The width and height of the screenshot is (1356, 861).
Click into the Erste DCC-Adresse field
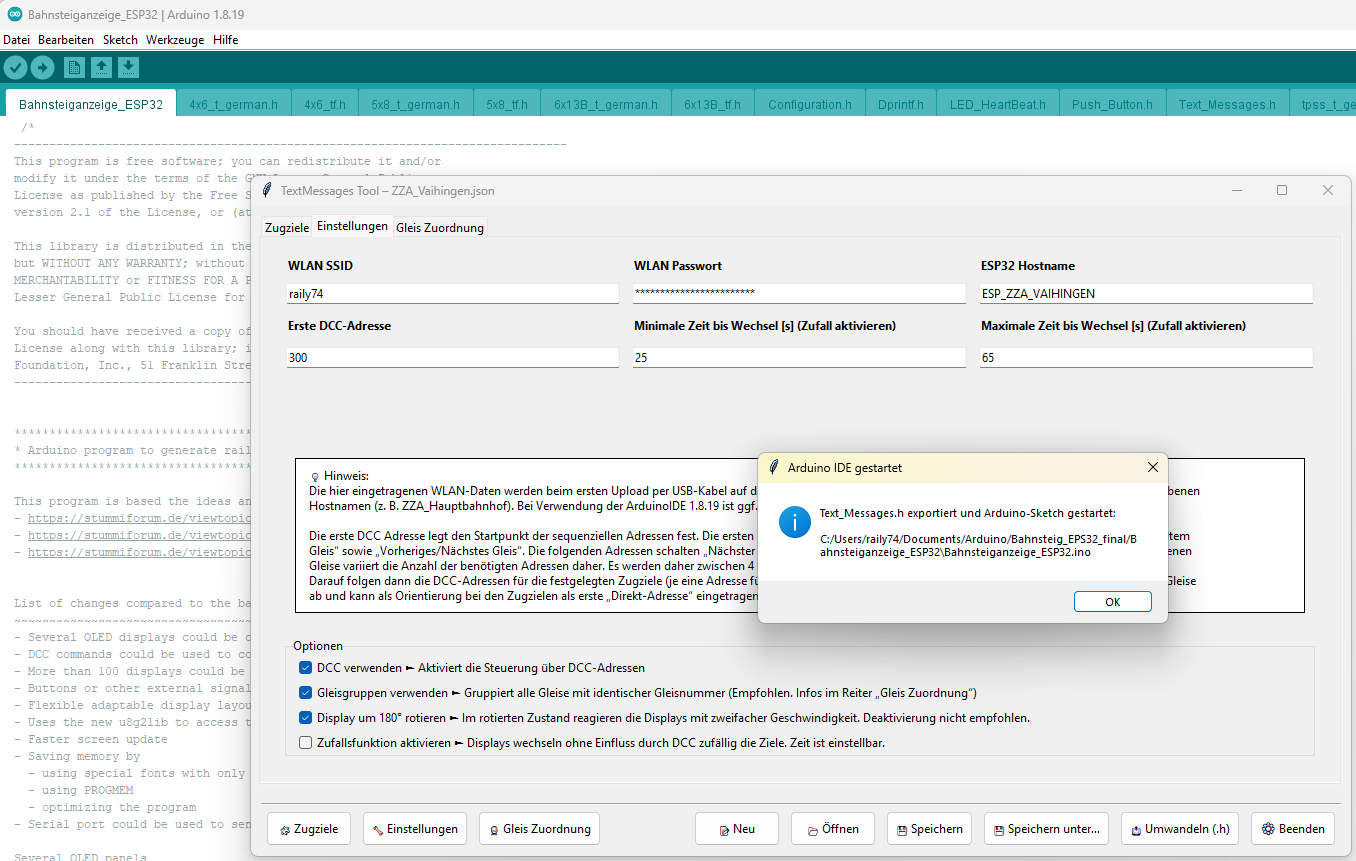pos(452,358)
